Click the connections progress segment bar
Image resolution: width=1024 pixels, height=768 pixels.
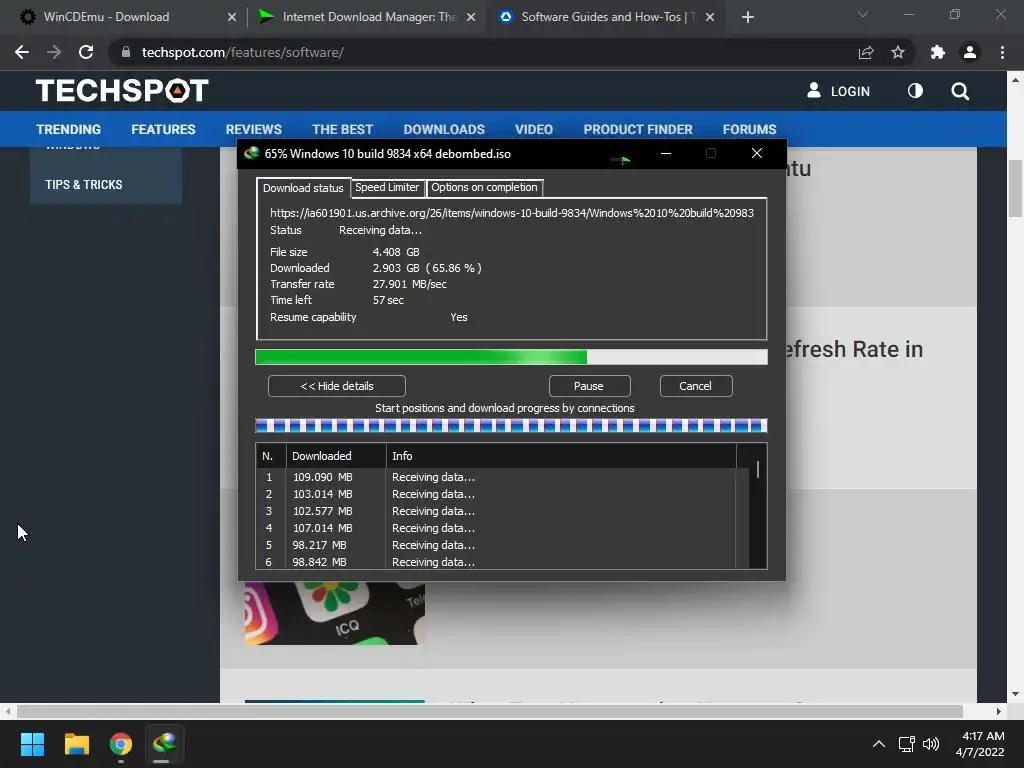(x=511, y=426)
